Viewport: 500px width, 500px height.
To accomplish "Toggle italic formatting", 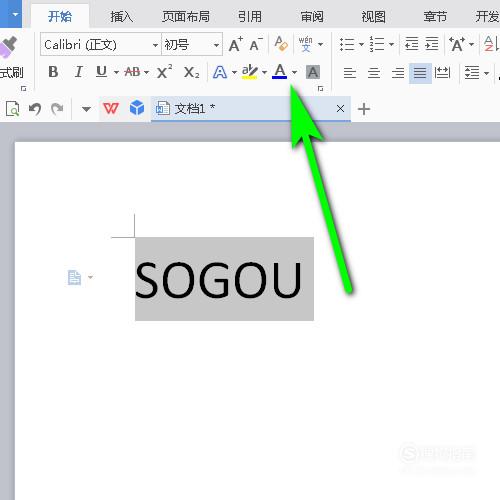I will [79, 72].
